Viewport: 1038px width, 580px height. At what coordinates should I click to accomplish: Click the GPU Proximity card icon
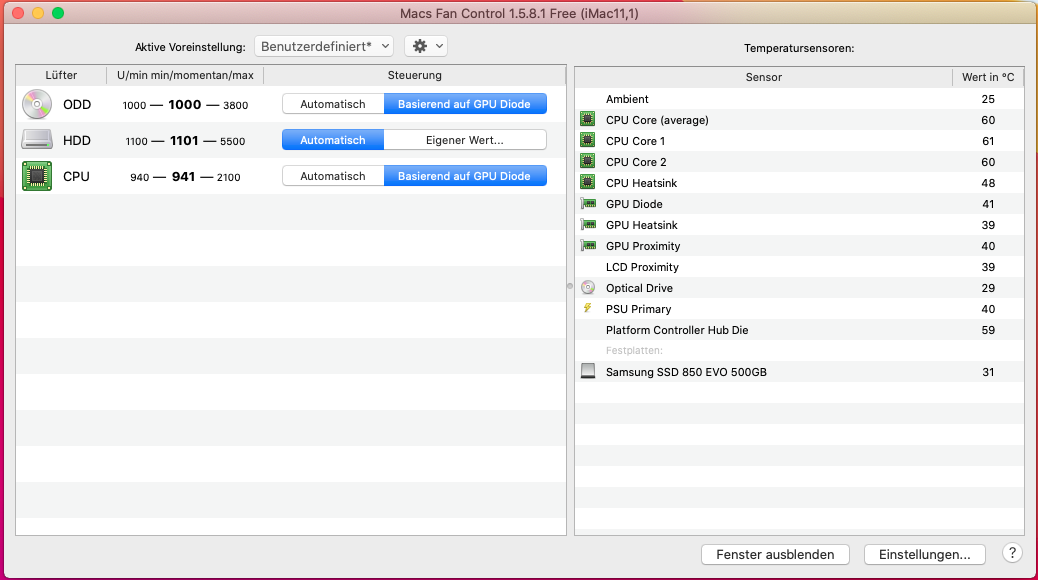coord(588,246)
